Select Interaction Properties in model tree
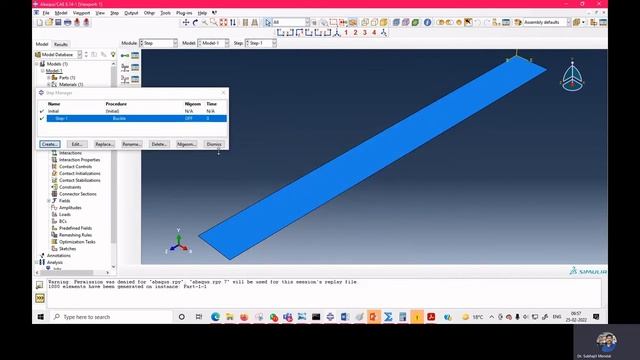640x360 pixels. (x=79, y=160)
